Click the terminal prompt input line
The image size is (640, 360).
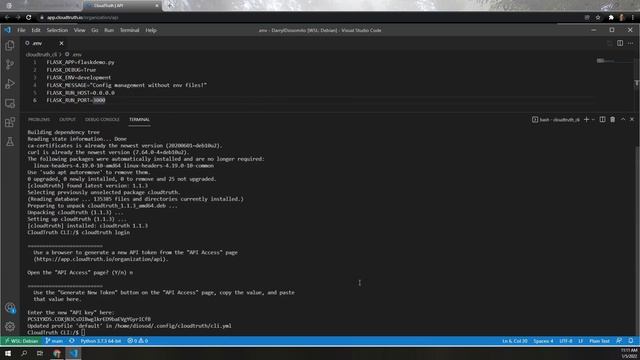pos(56,332)
